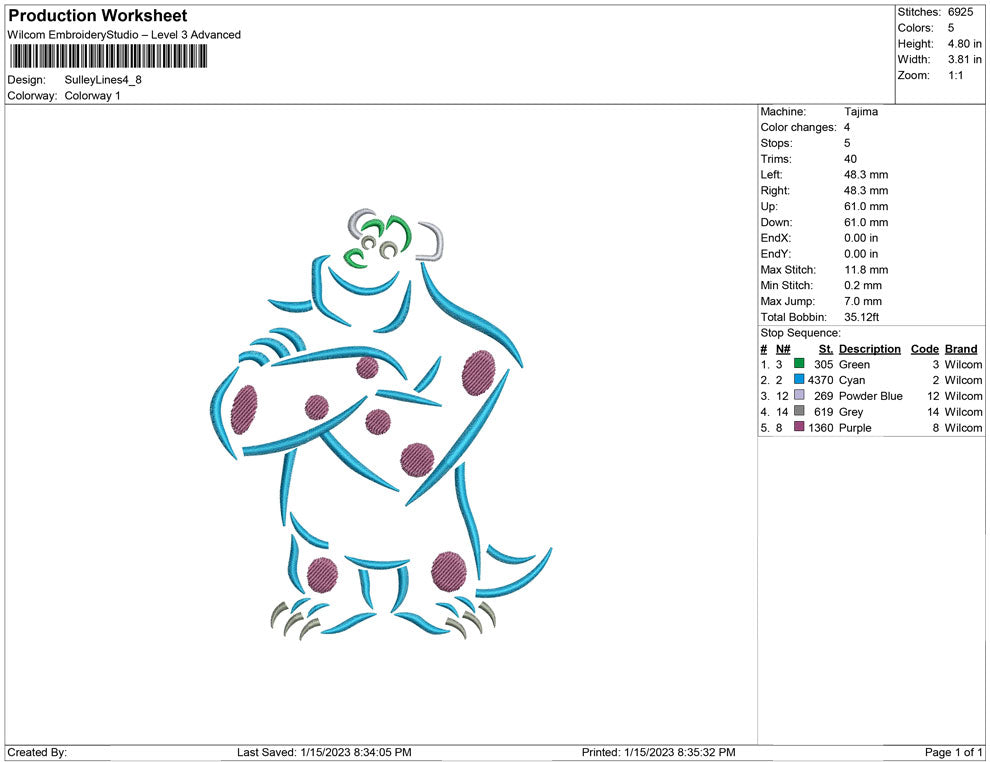Click the Last Saved timestamp
Image resolution: width=990 pixels, height=762 pixels.
323,752
